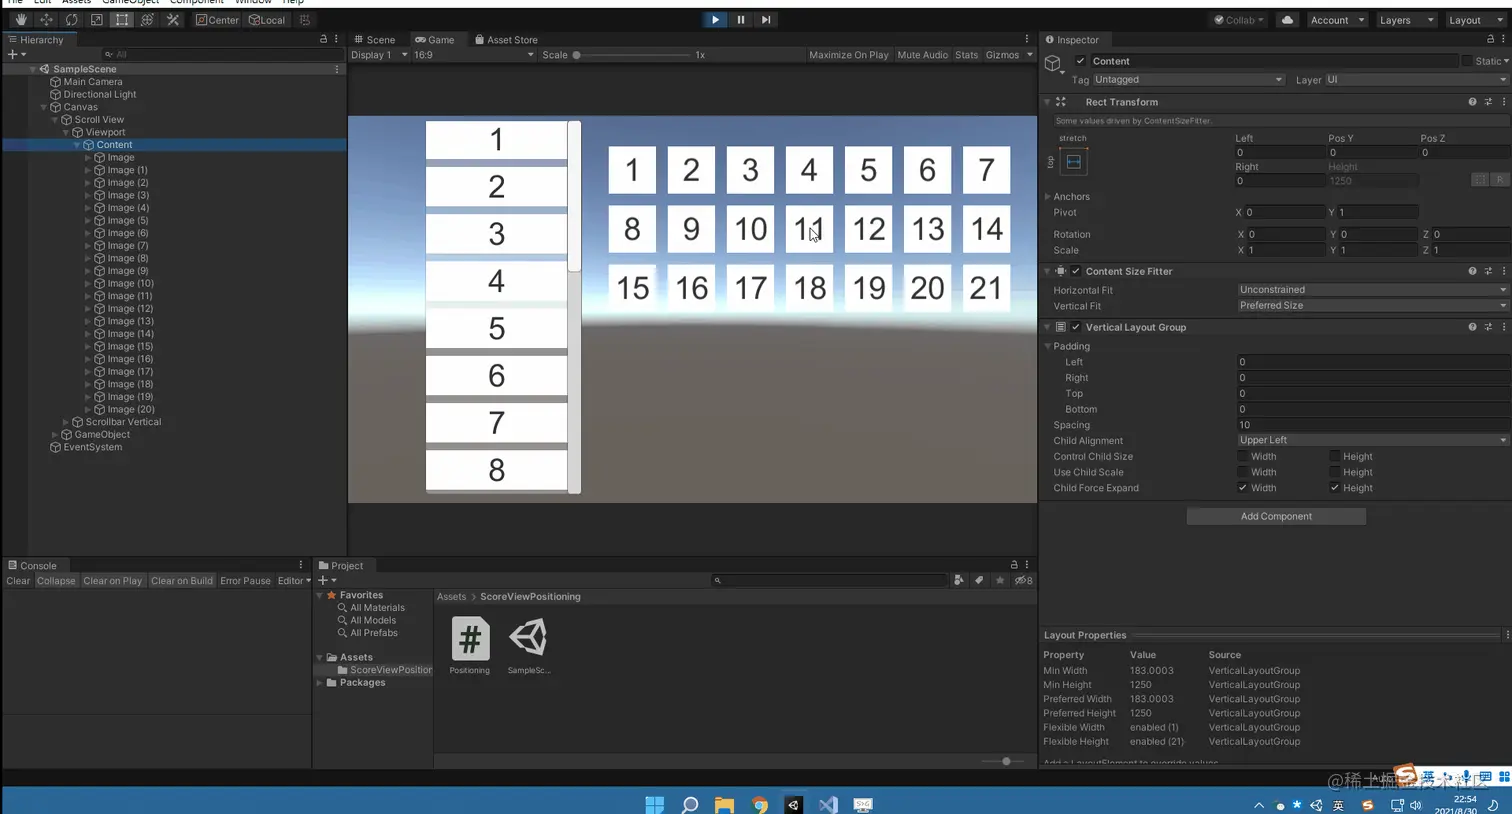Open the Horizontal Fit dropdown
The width and height of the screenshot is (1512, 814).
pyautogui.click(x=1370, y=289)
